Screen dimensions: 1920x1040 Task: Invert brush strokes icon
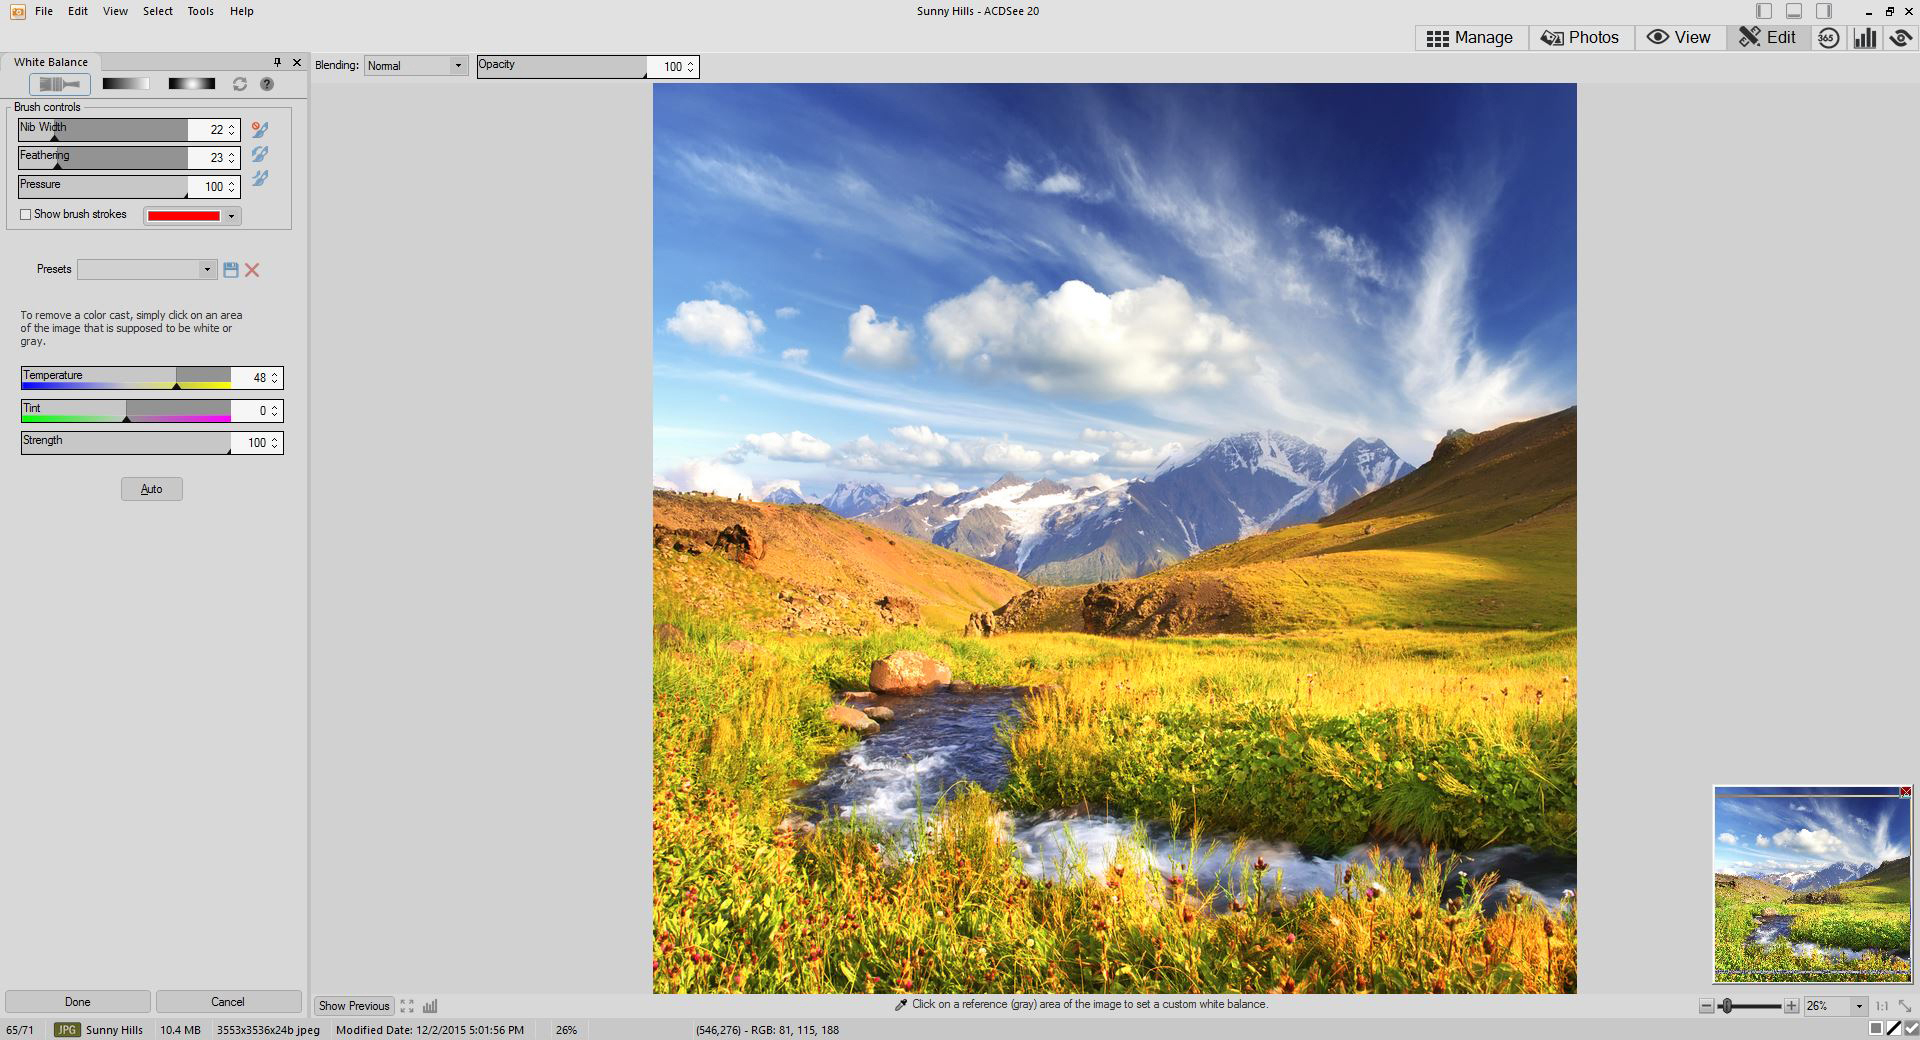260,154
